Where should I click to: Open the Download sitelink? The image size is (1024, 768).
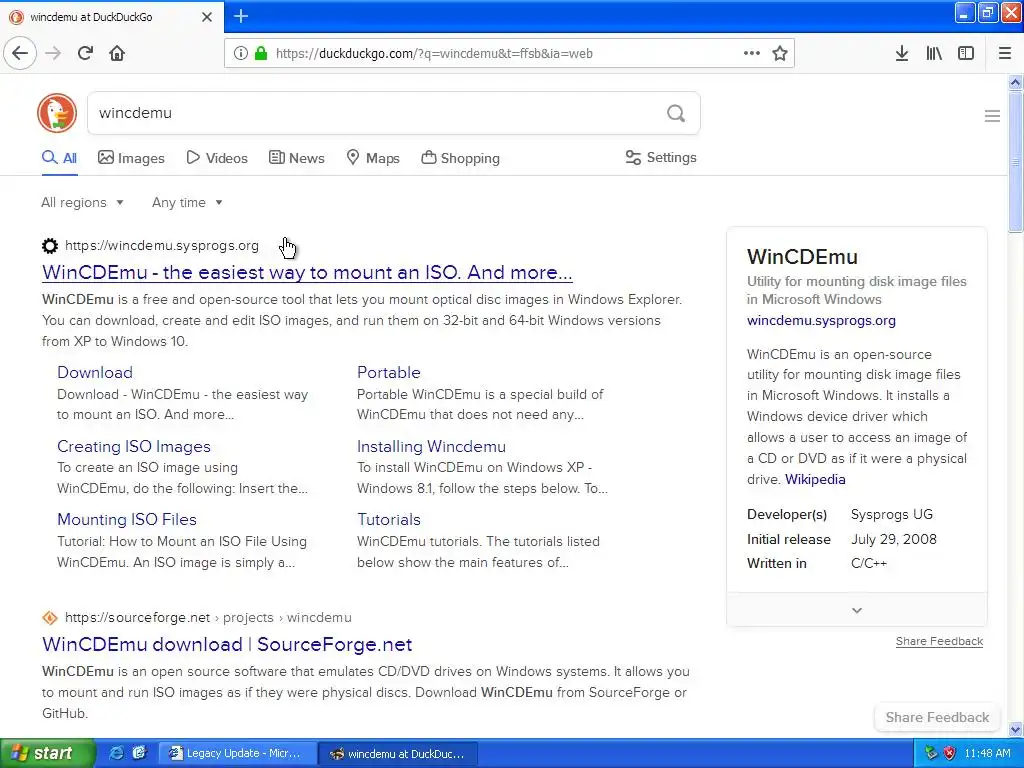[x=95, y=372]
